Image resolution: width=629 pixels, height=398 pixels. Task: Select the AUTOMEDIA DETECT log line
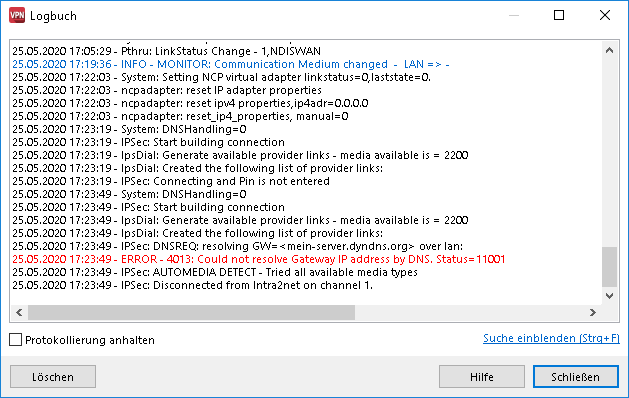pyautogui.click(x=215, y=272)
